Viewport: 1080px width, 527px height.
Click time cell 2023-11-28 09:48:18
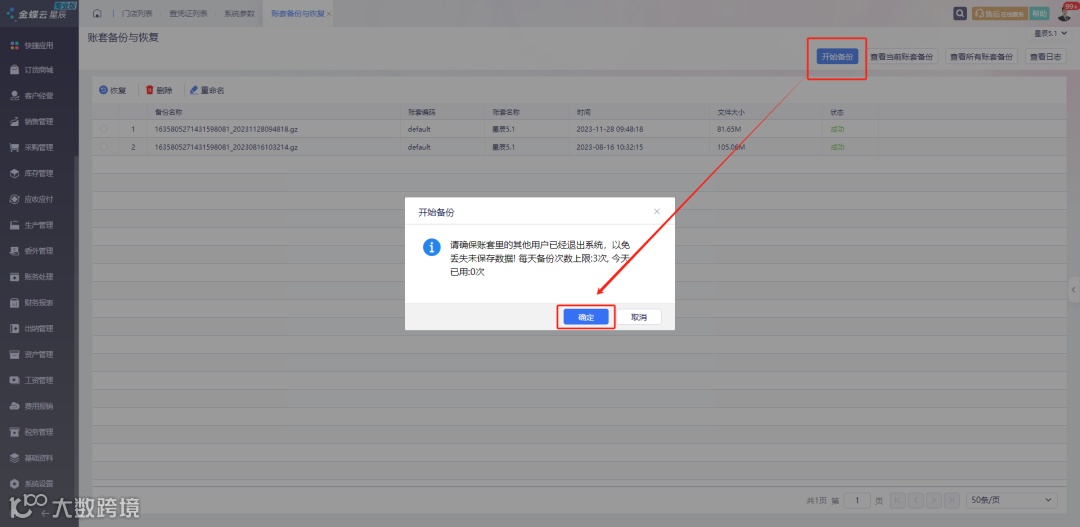610,129
